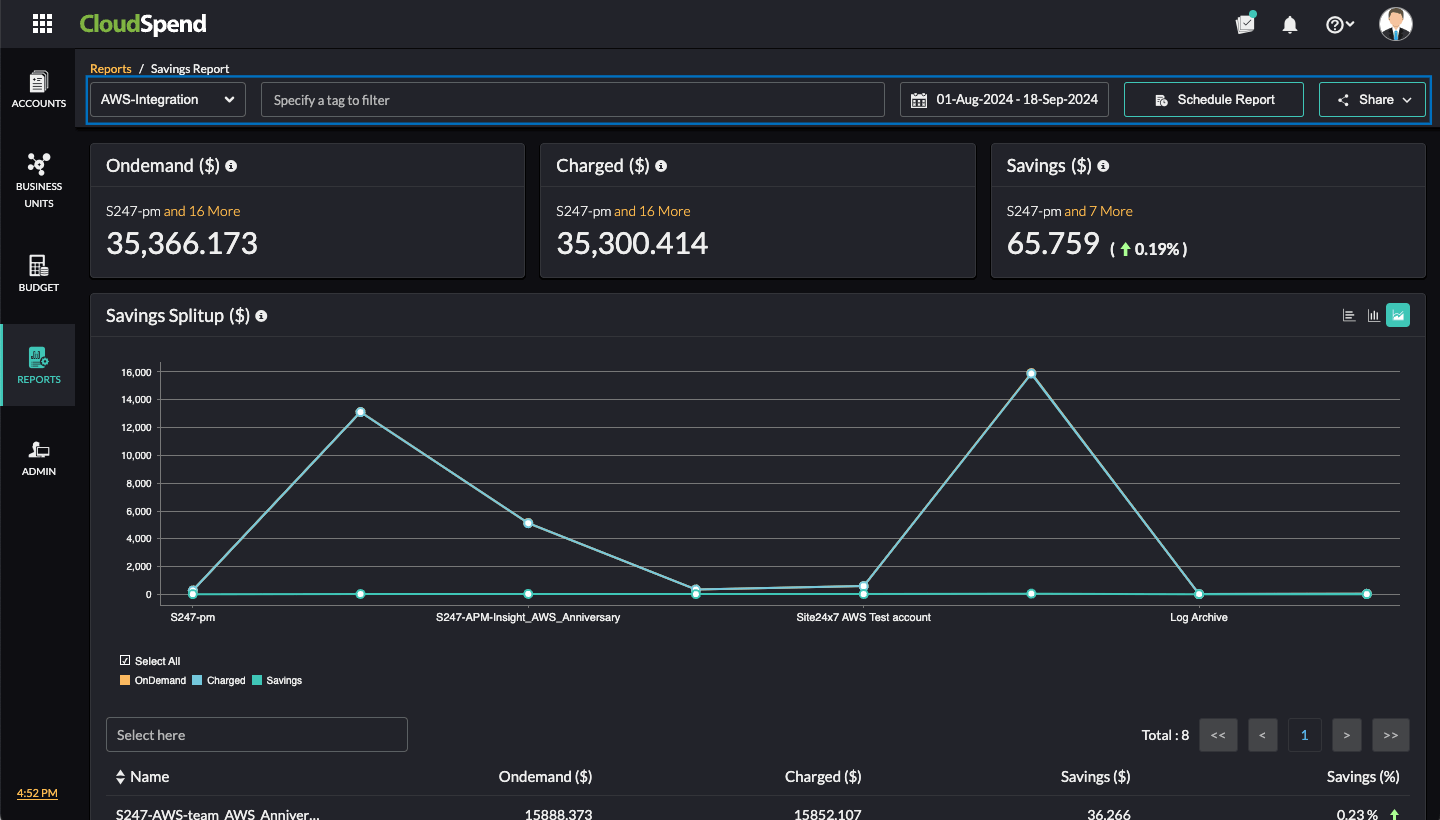
Task: Open the app launcher grid icon
Action: pyautogui.click(x=42, y=24)
